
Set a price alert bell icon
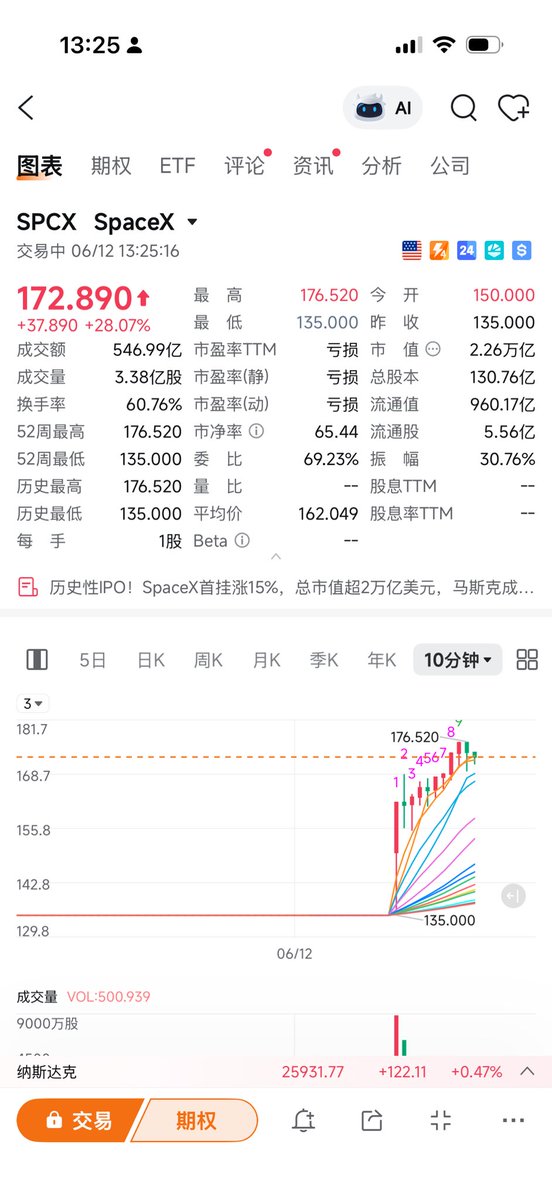[304, 1121]
